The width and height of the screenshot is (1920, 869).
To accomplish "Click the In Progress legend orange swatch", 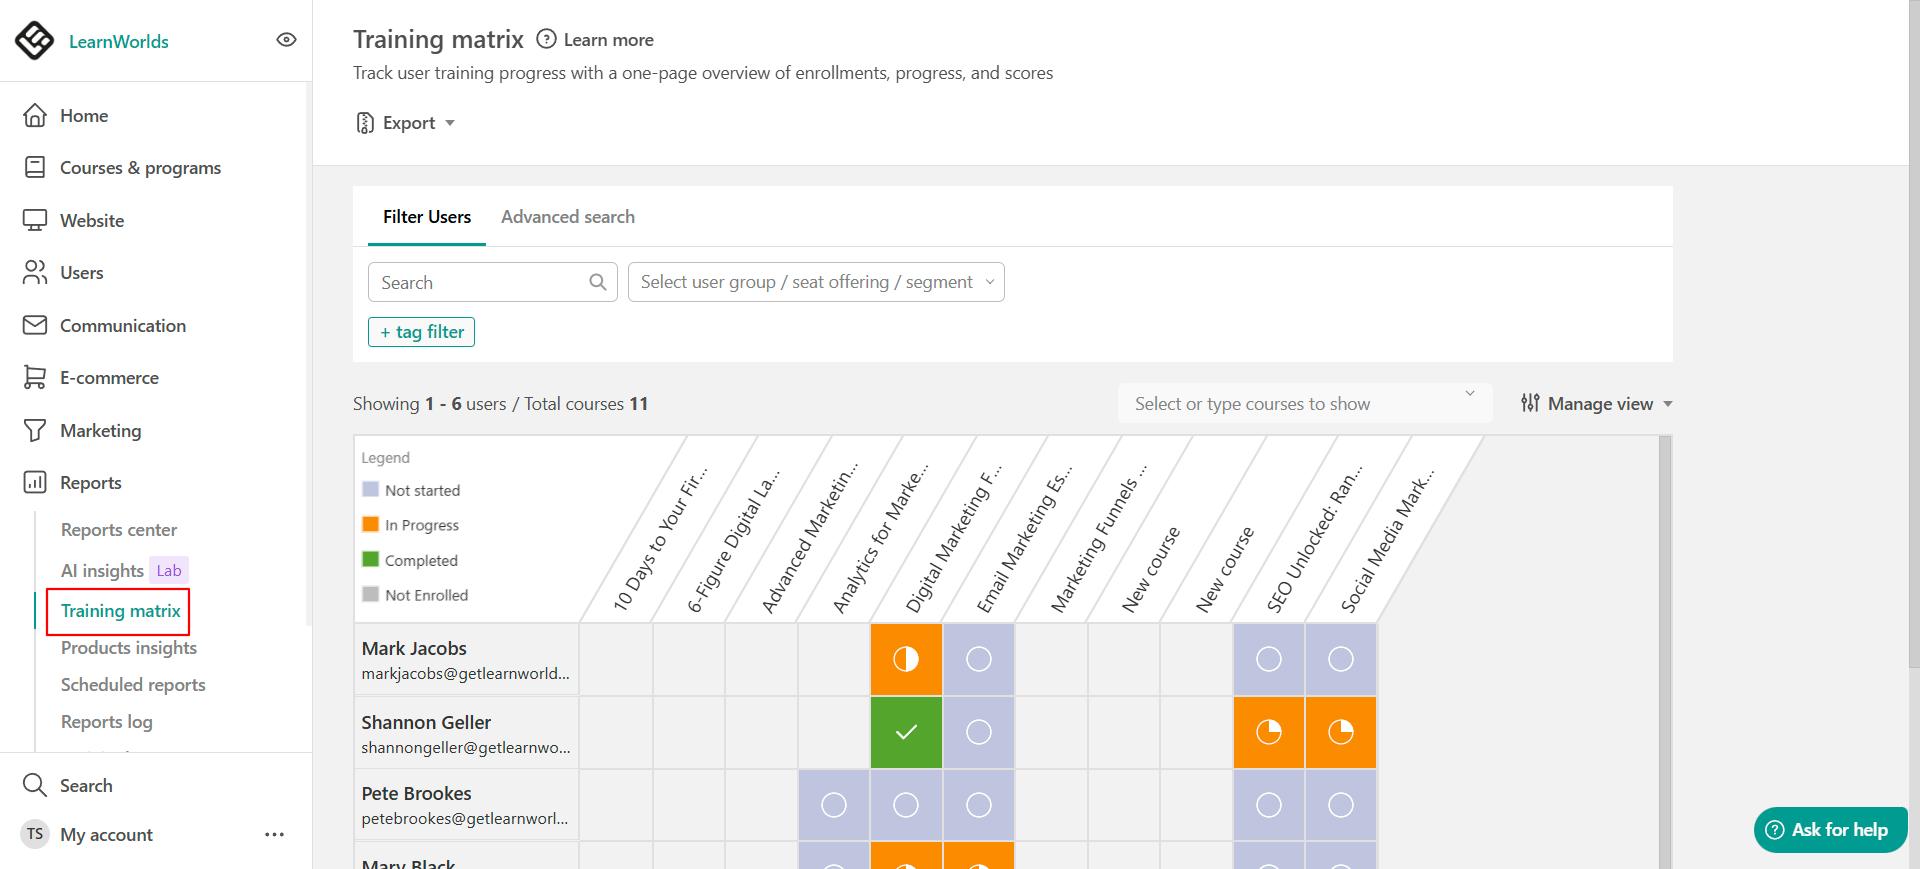I will (x=371, y=524).
